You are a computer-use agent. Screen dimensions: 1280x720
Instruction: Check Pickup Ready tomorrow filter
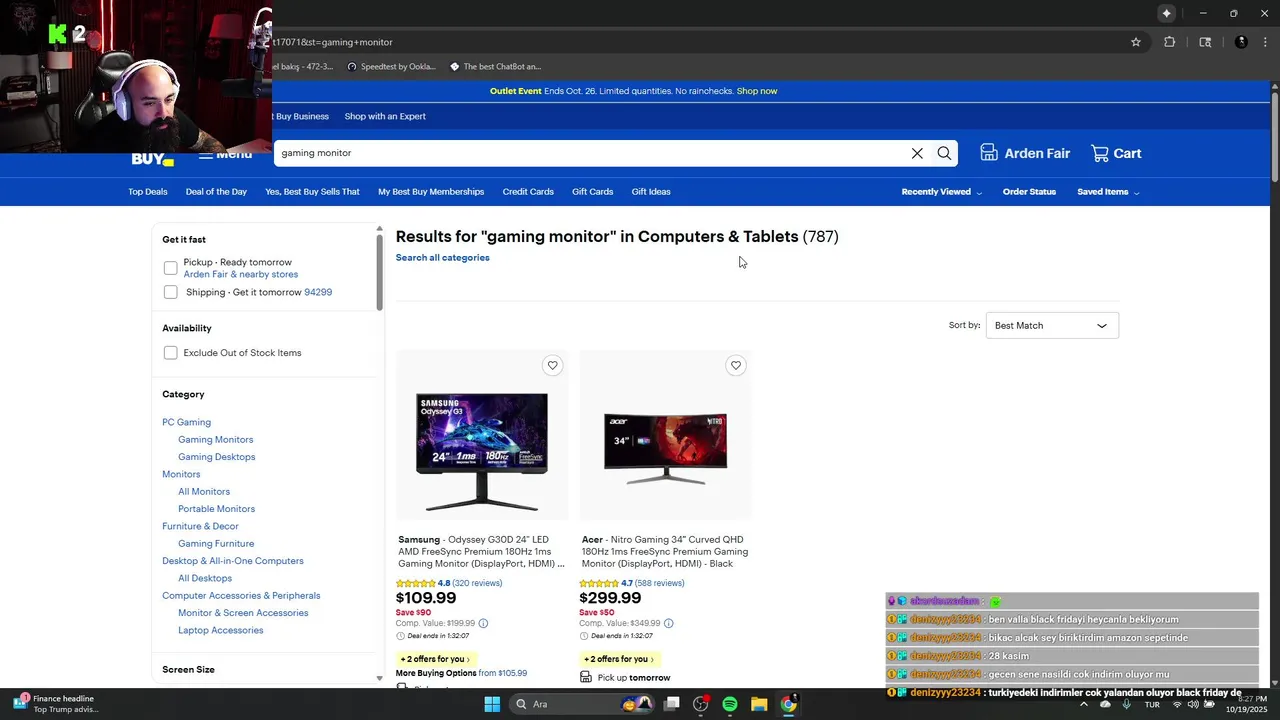(171, 268)
